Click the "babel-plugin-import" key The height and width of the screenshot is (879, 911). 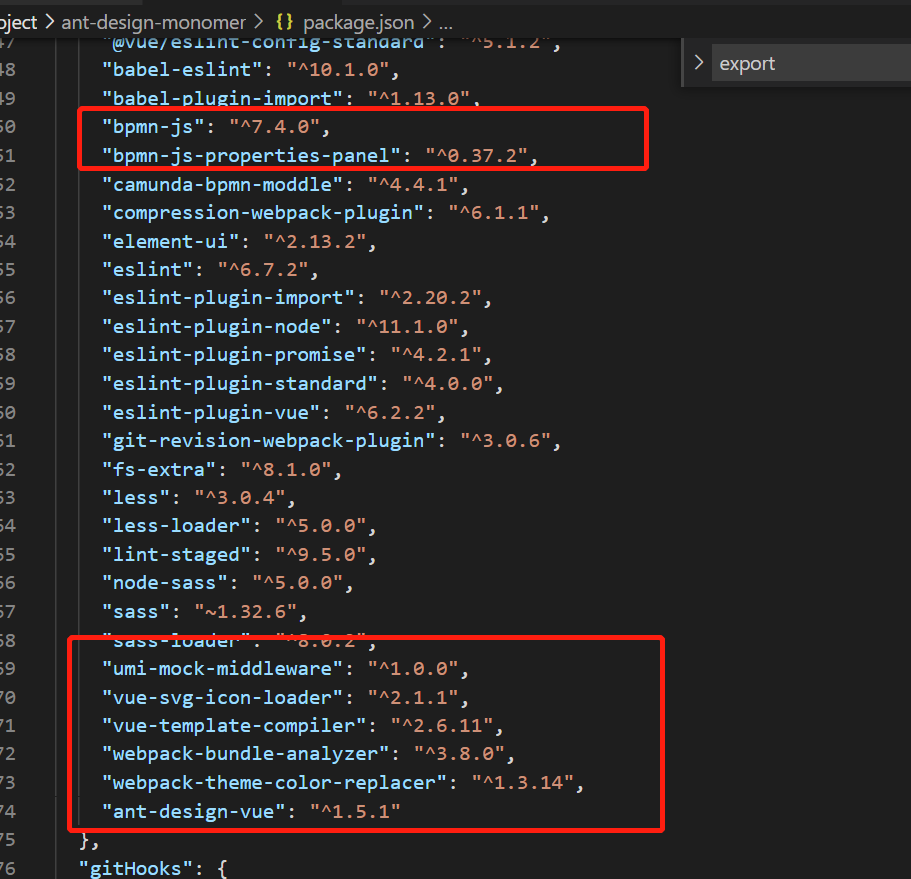coord(223,98)
